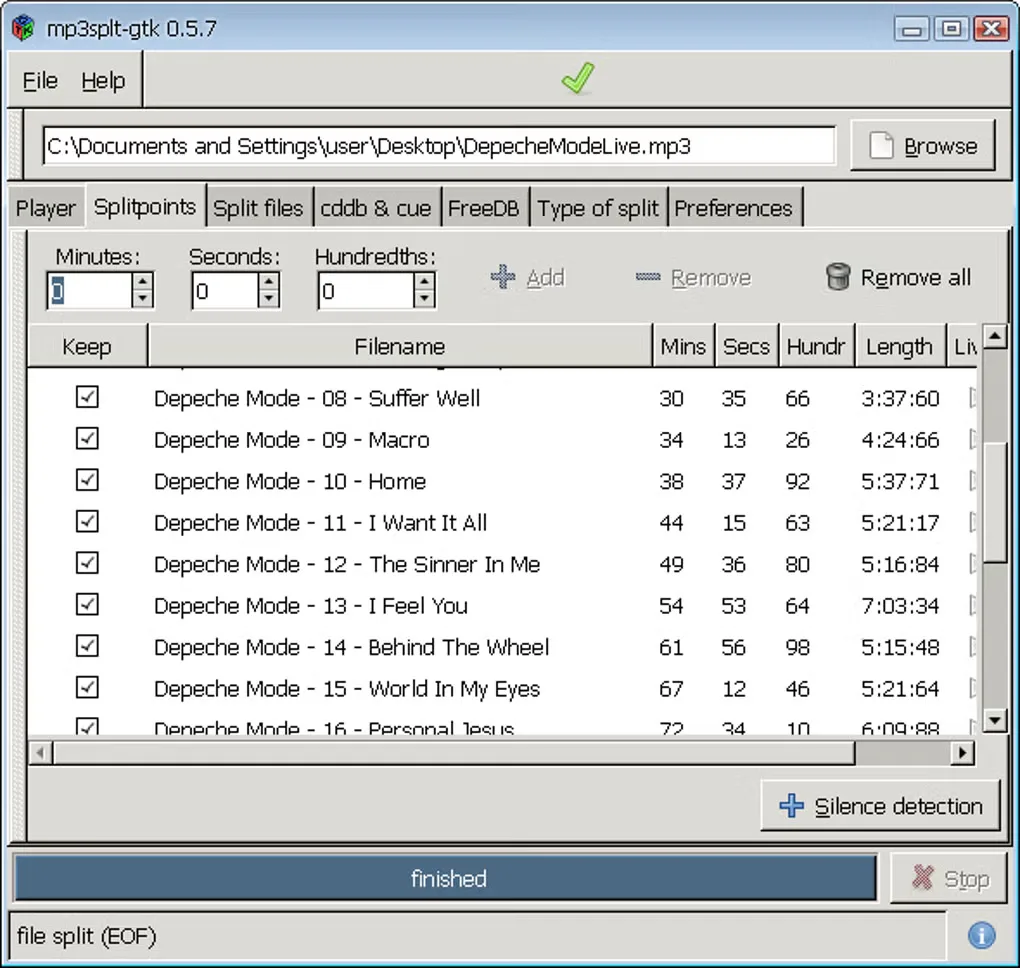Click Remove all splitpoints button

tap(898, 277)
